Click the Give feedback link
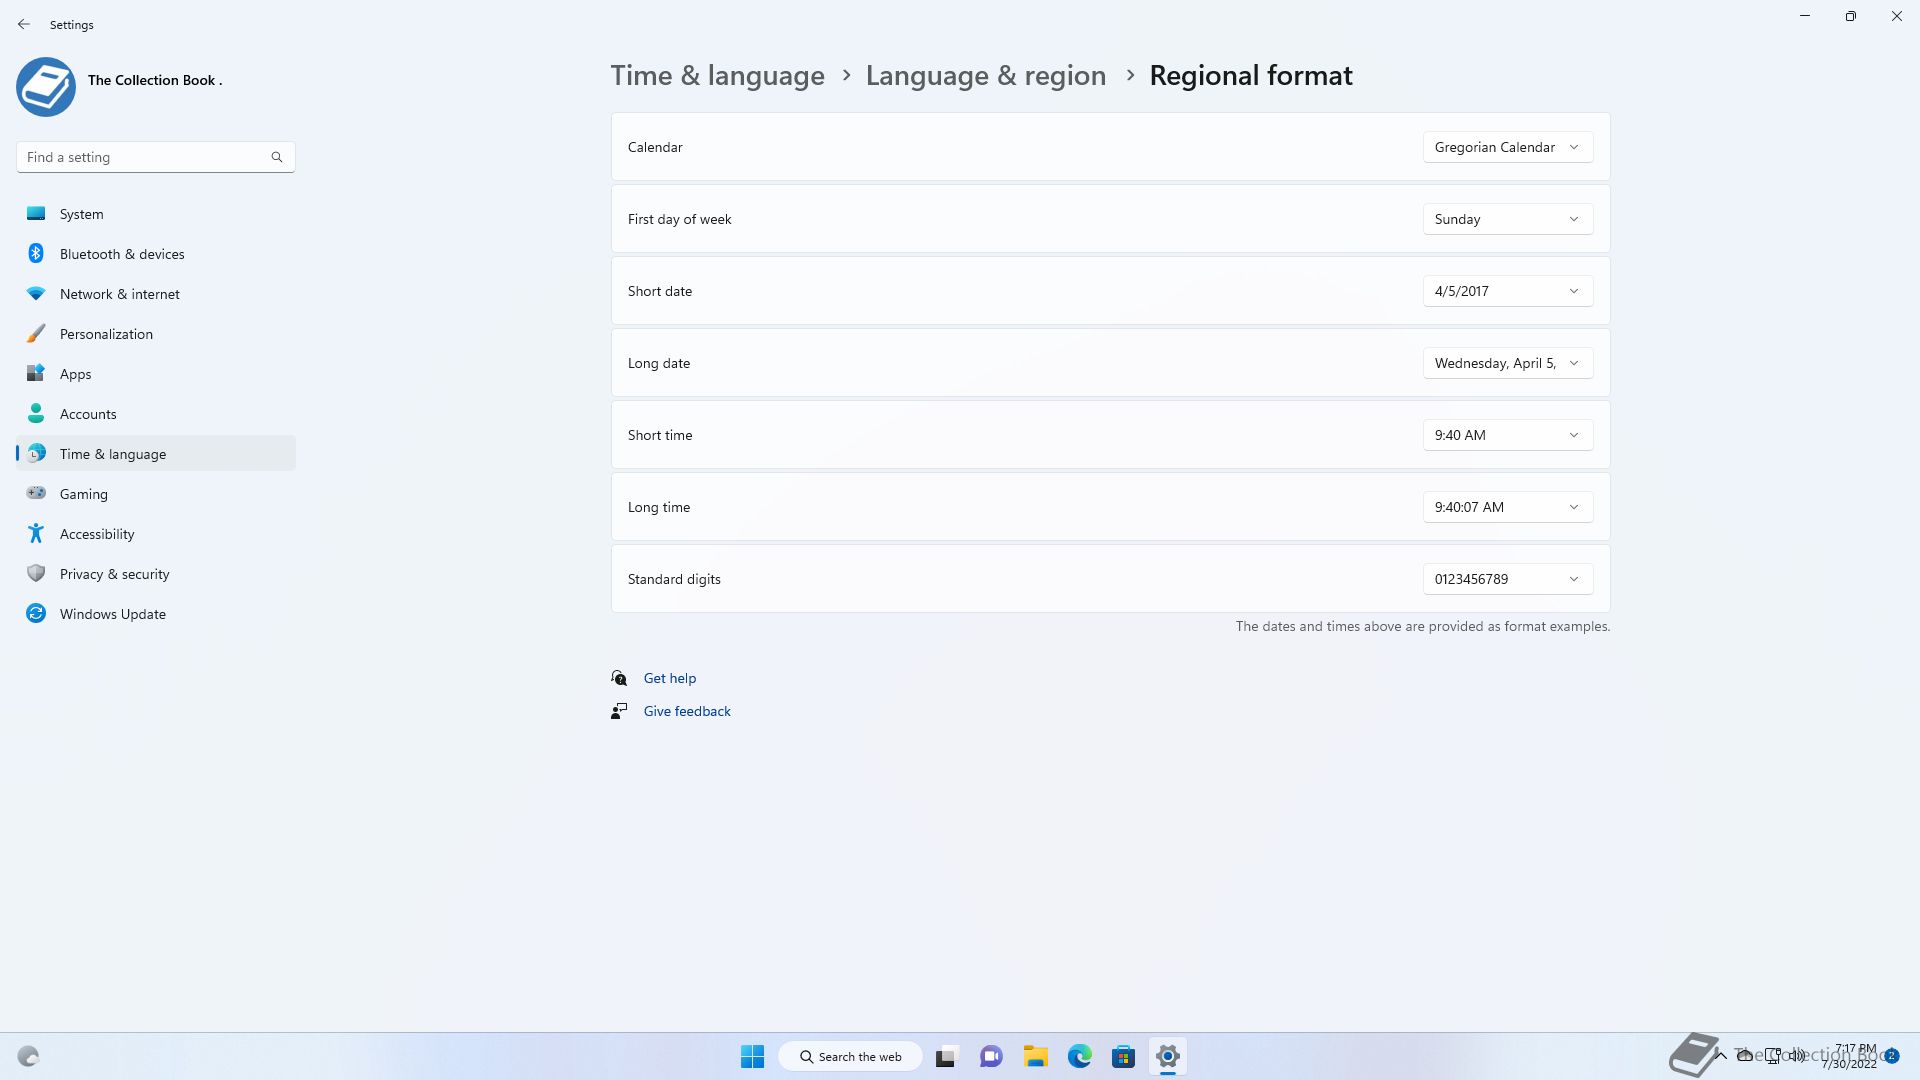The image size is (1920, 1080). [x=687, y=711]
